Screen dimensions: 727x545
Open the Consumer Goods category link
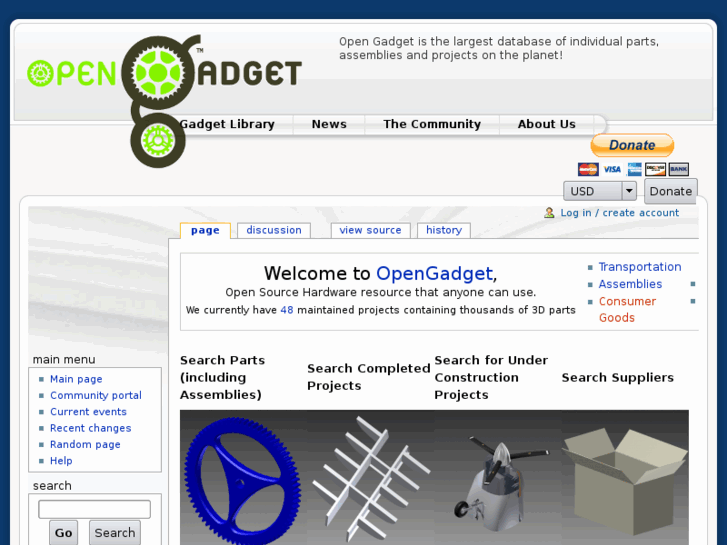click(627, 309)
